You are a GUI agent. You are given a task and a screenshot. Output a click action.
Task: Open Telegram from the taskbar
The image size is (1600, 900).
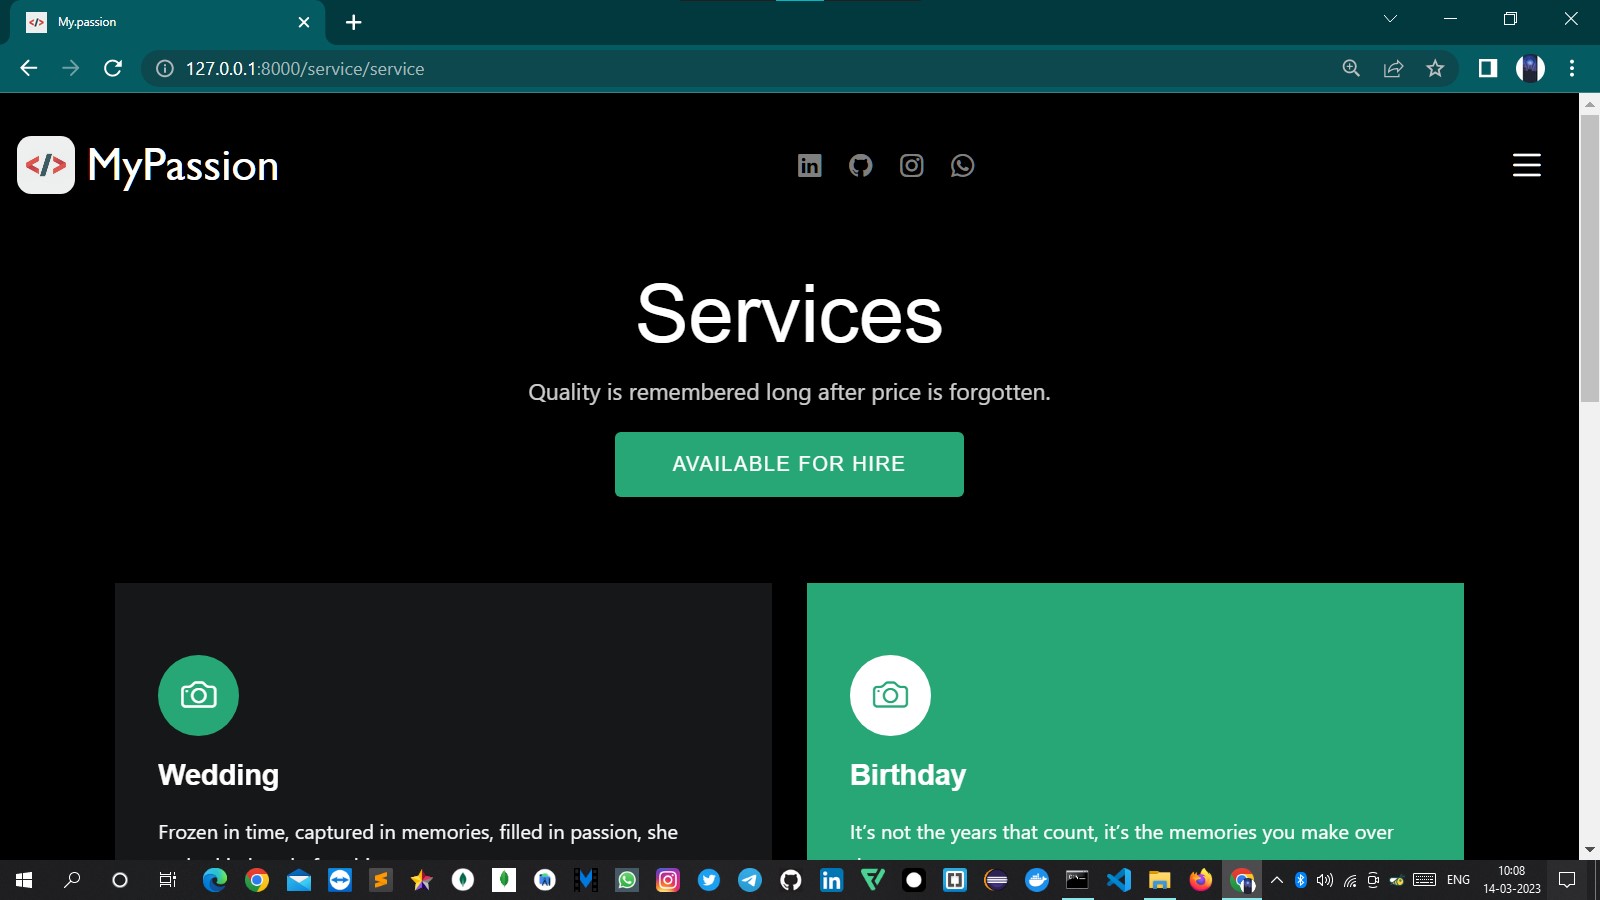(750, 880)
